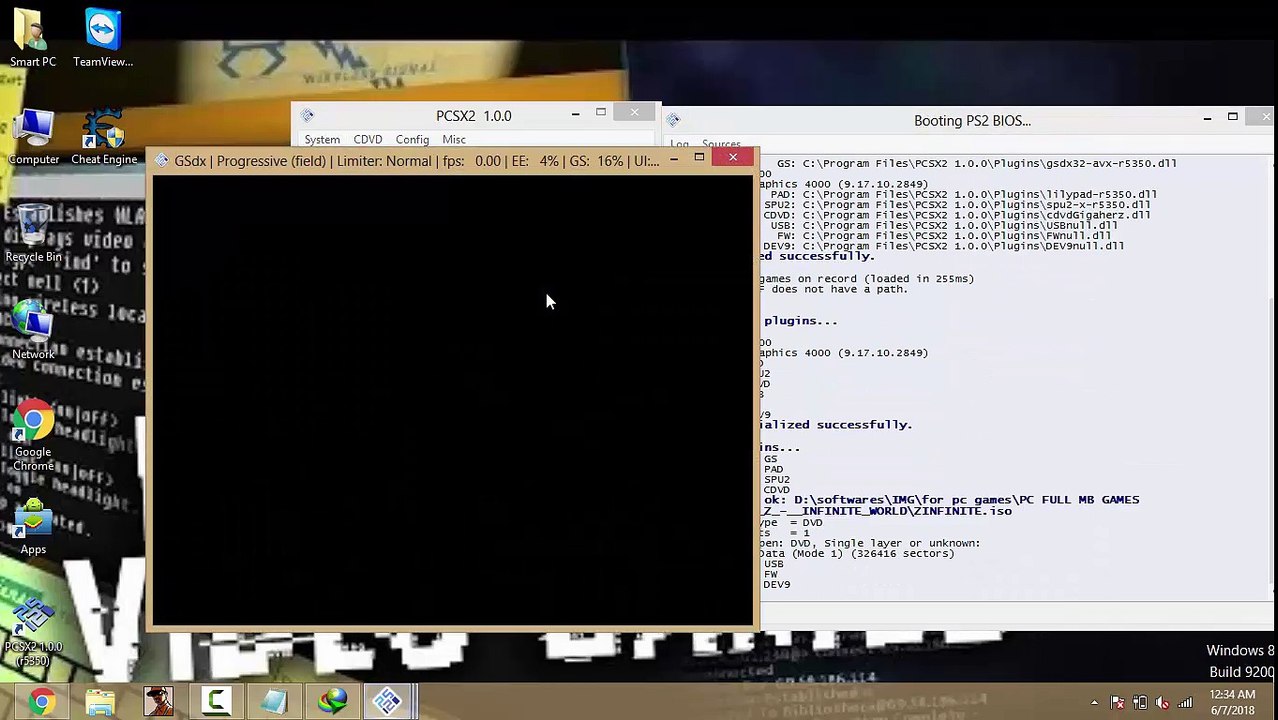Viewport: 1278px width, 720px height.
Task: Click log line with lilypad-r5350.dll
Action: [964, 194]
